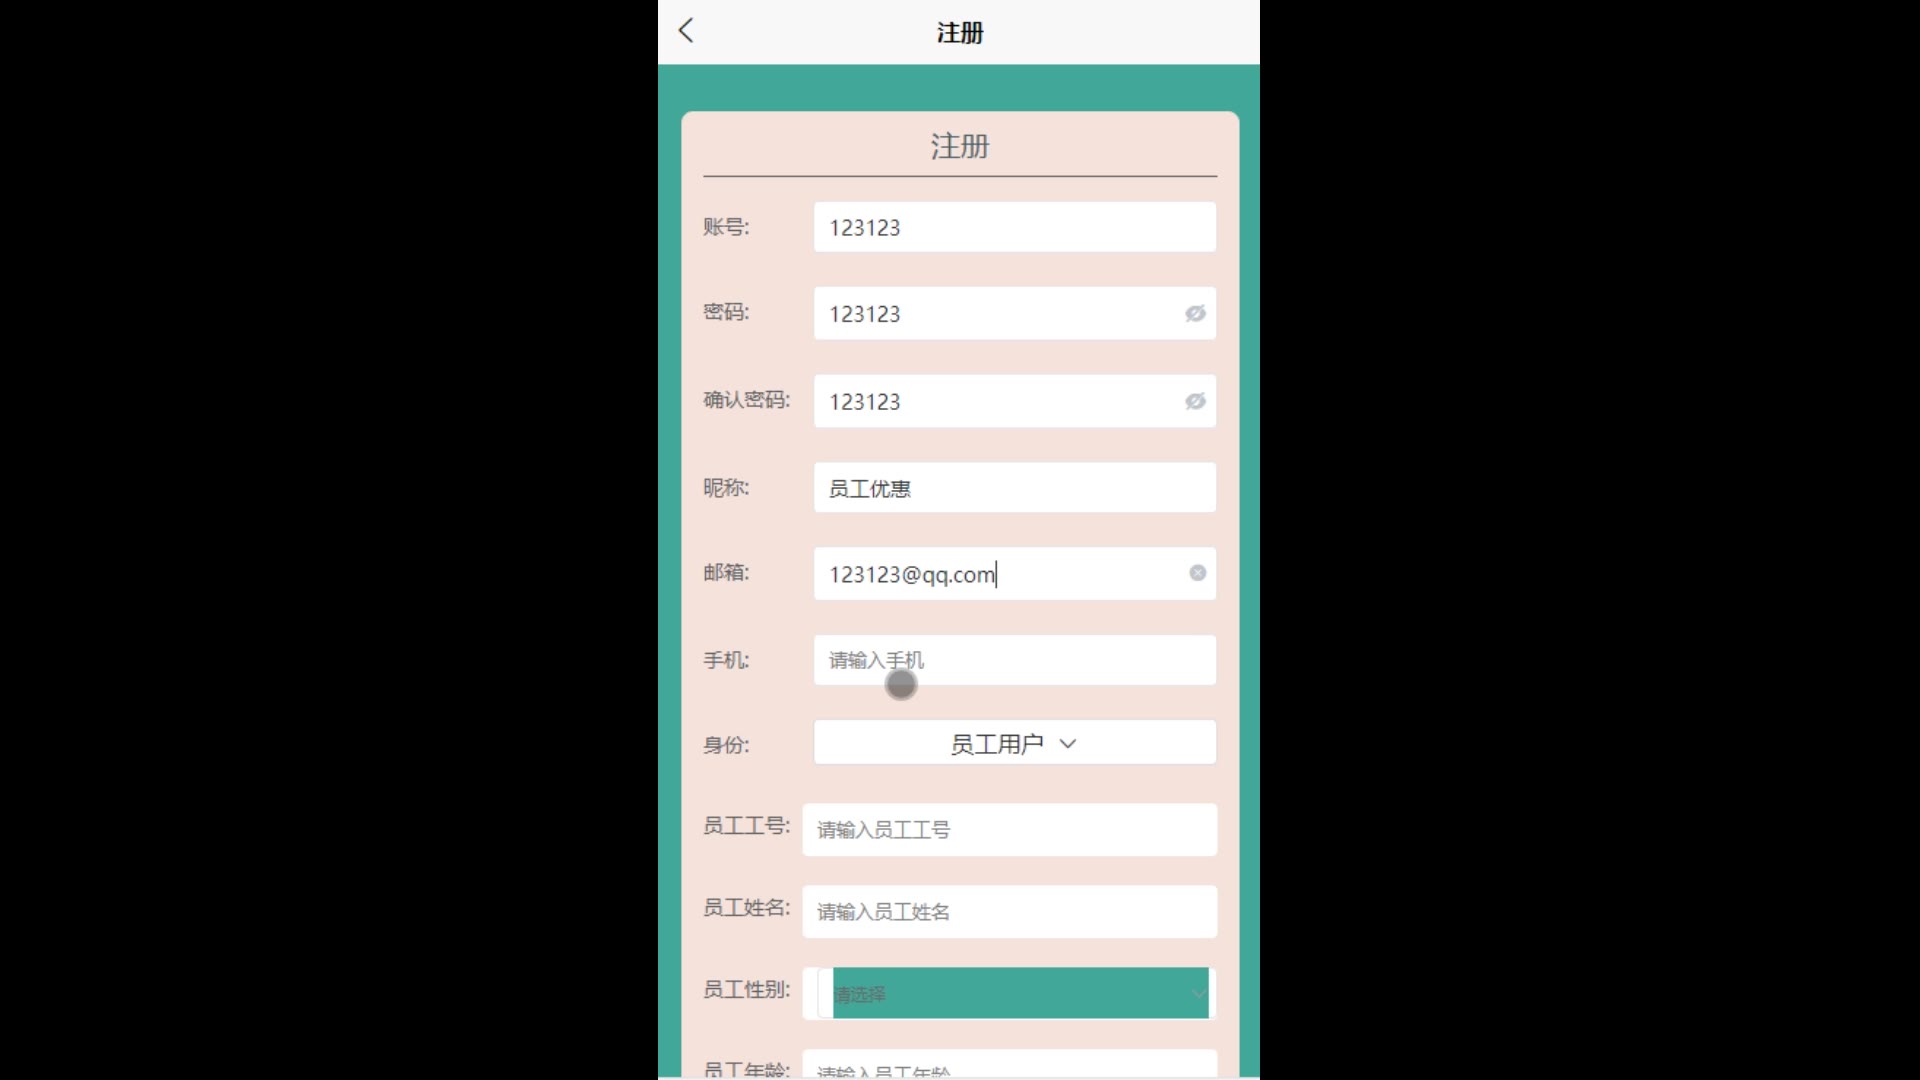This screenshot has width=1920, height=1080.
Task: Click the 员工工号 input field
Action: [1010, 829]
